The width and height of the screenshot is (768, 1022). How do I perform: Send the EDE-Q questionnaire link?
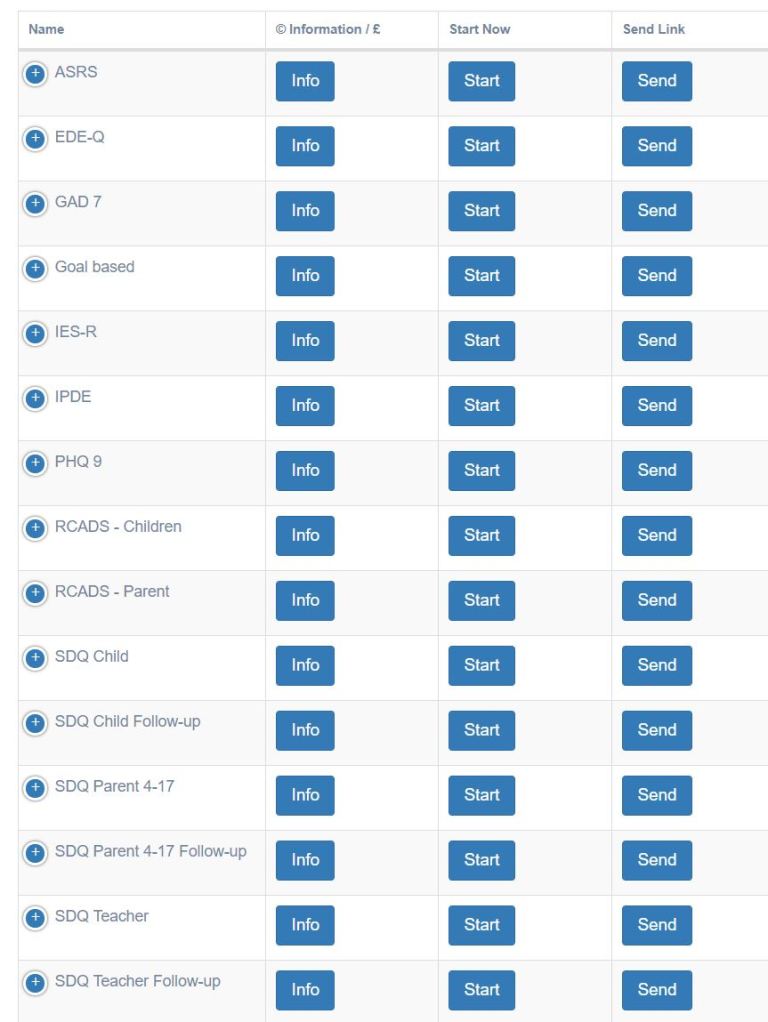coord(656,146)
